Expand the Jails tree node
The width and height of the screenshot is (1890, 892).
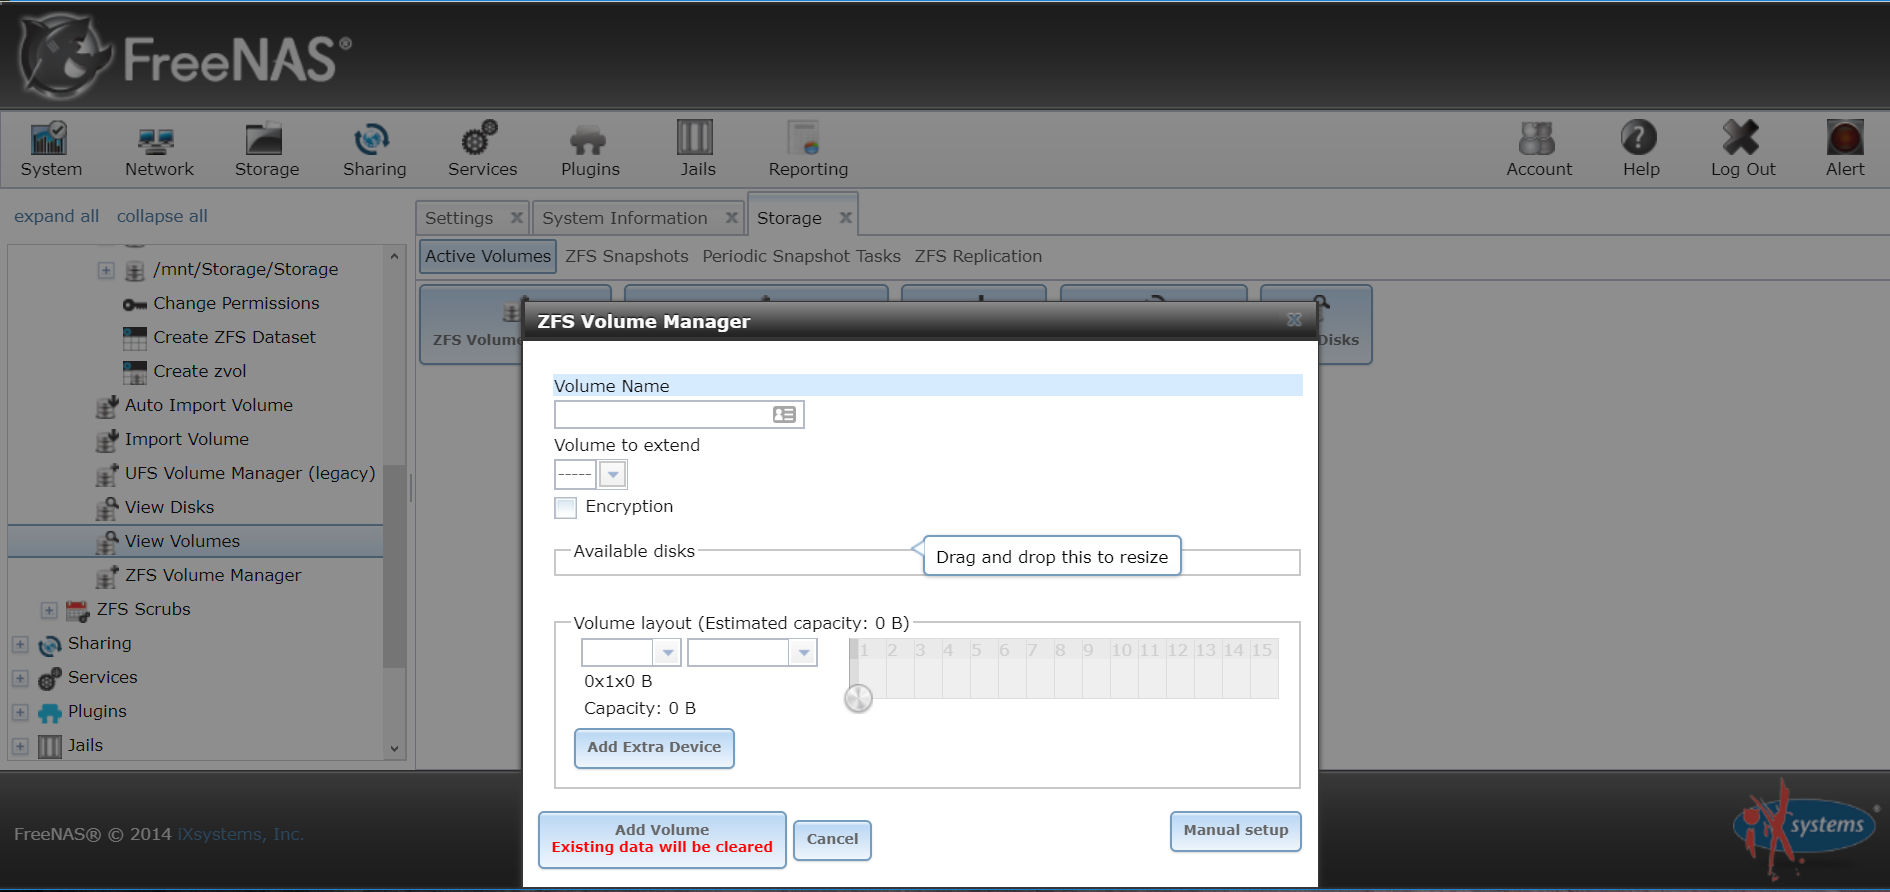point(20,746)
